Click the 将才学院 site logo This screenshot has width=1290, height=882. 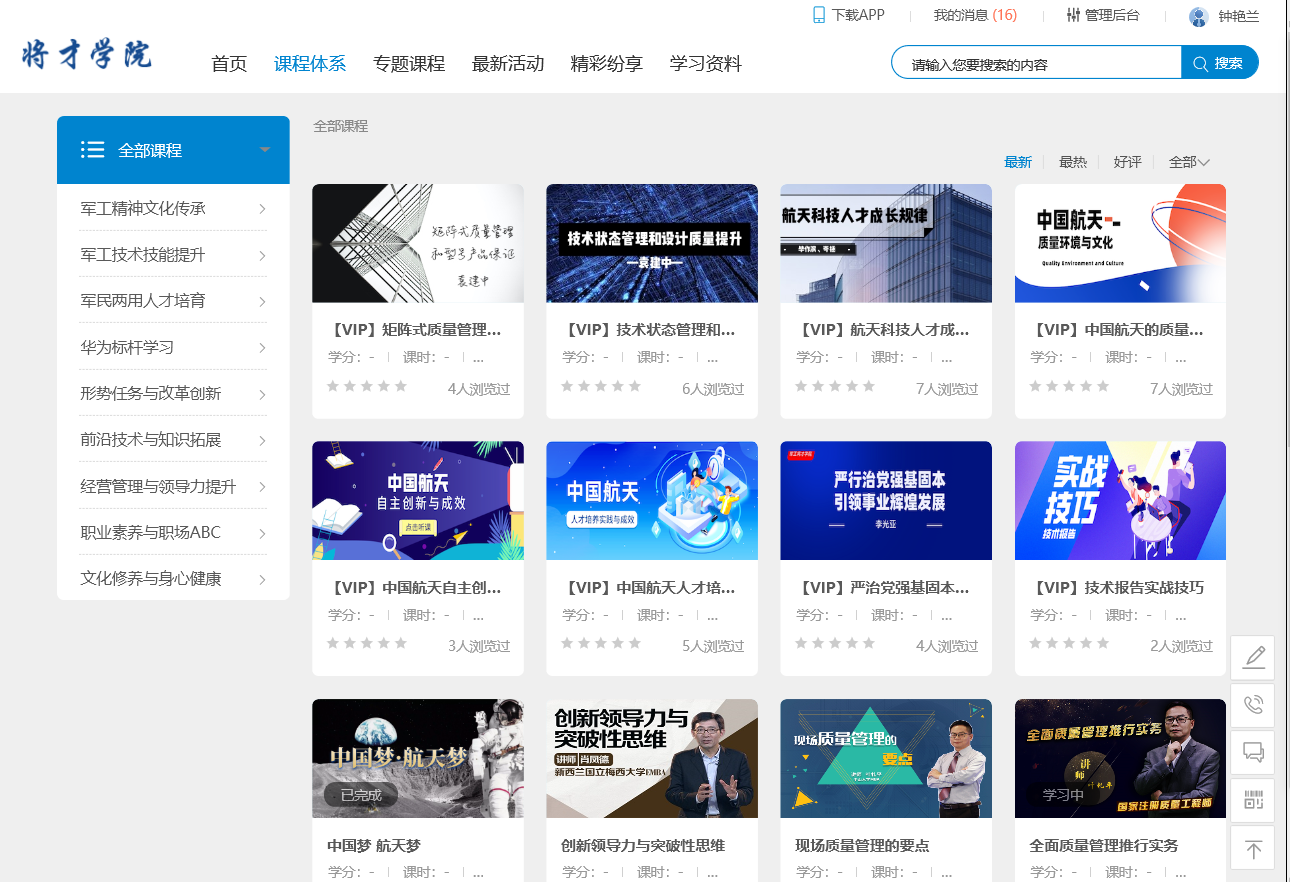click(x=86, y=54)
